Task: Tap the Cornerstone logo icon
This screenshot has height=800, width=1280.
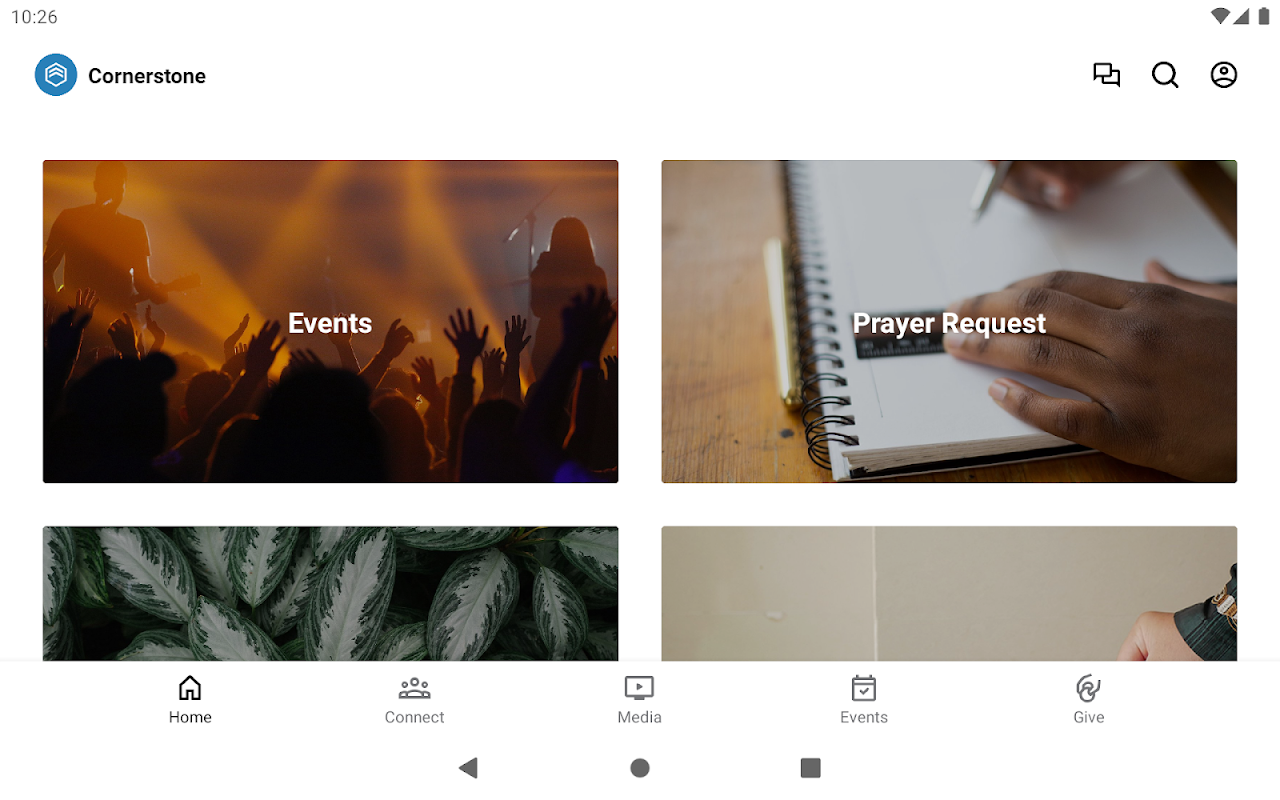Action: pos(56,75)
